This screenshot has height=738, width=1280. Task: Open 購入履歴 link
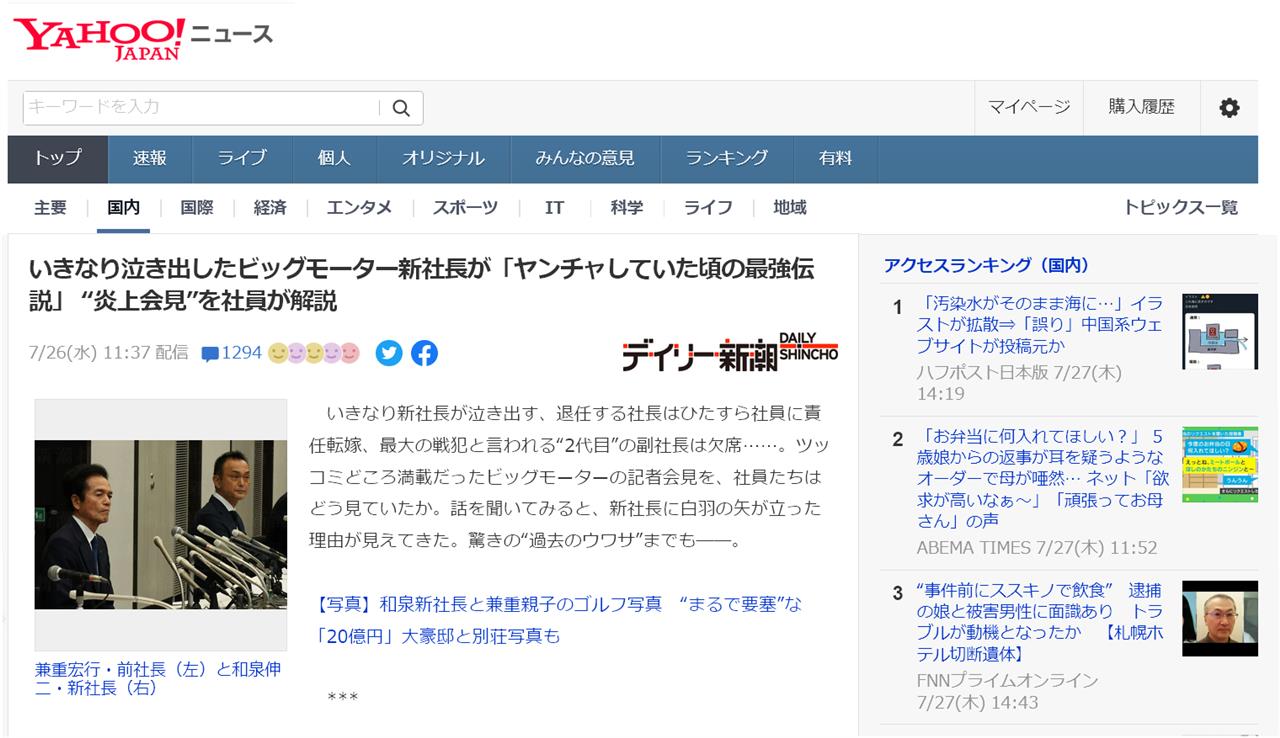tap(1141, 107)
